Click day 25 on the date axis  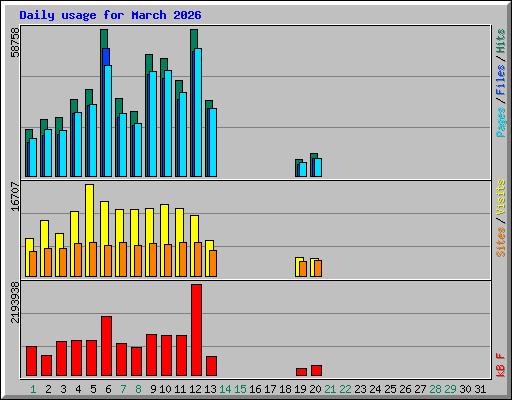pyautogui.click(x=390, y=389)
